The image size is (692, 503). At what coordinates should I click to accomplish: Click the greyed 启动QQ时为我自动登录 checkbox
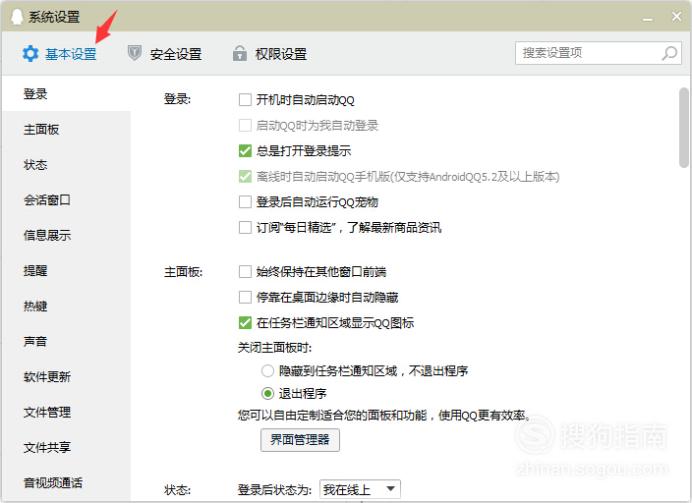pyautogui.click(x=245, y=125)
